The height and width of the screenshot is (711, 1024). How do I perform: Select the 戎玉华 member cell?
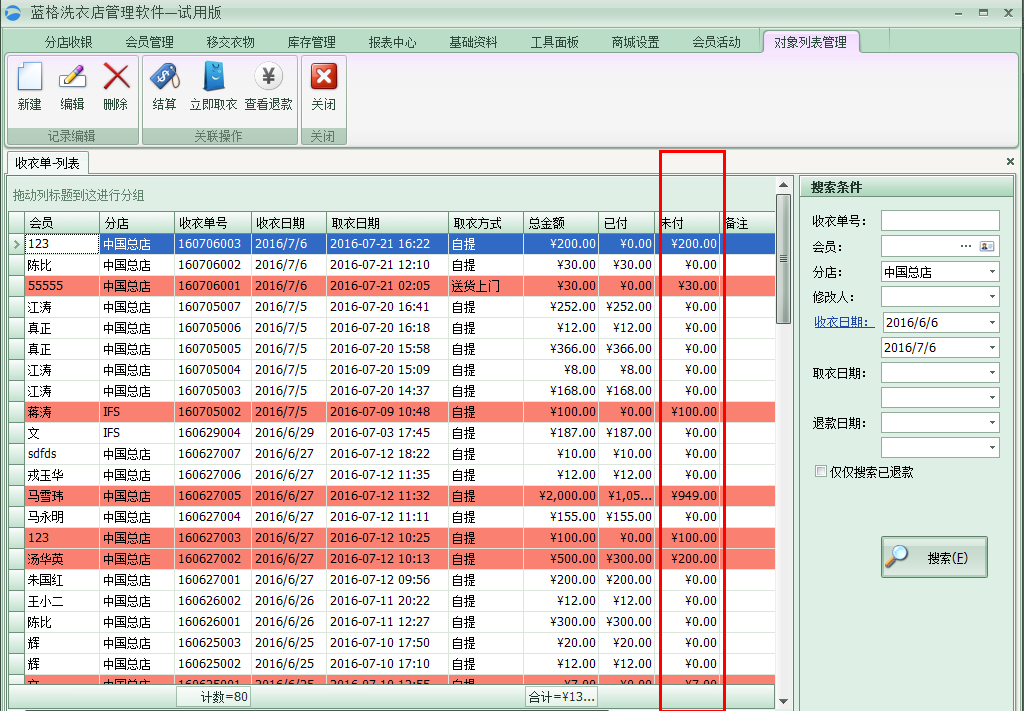tap(62, 475)
